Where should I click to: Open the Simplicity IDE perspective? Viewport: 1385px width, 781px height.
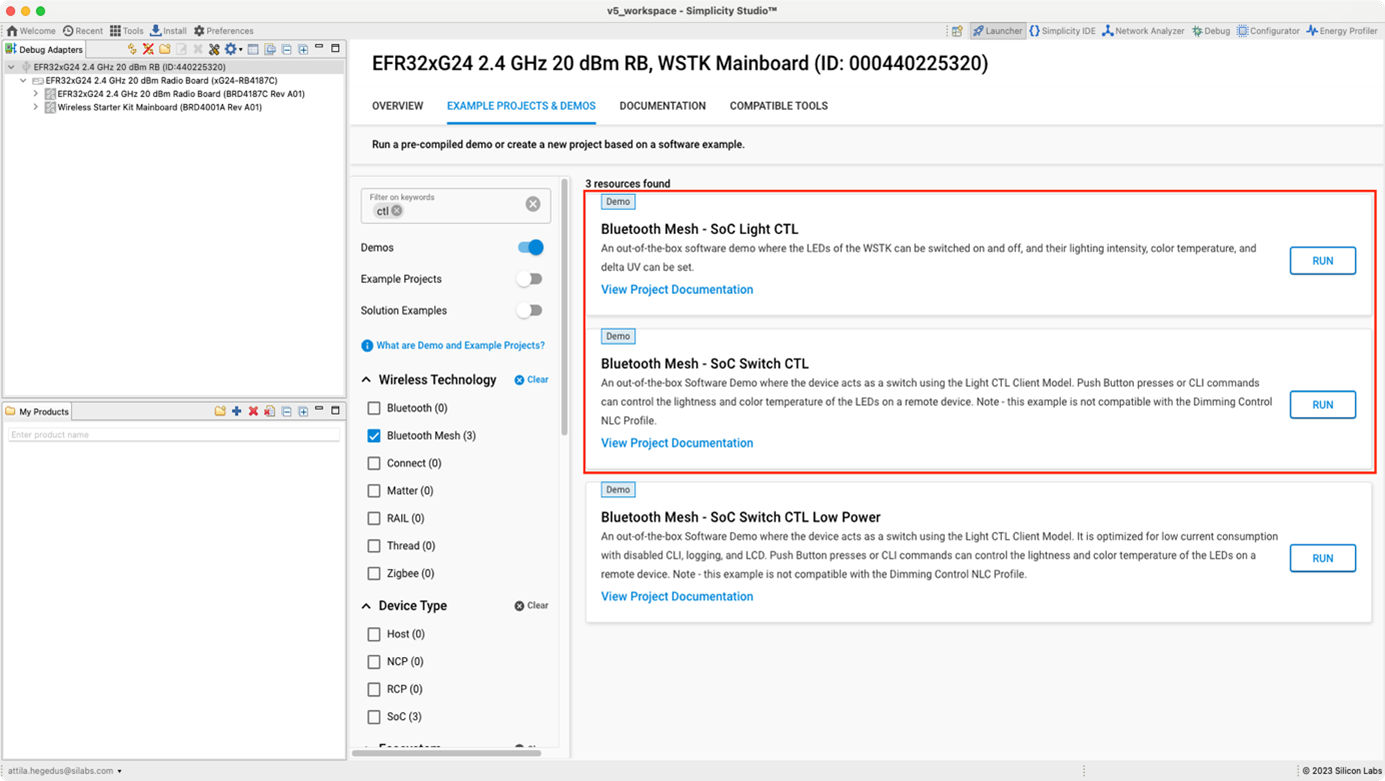coord(1062,30)
